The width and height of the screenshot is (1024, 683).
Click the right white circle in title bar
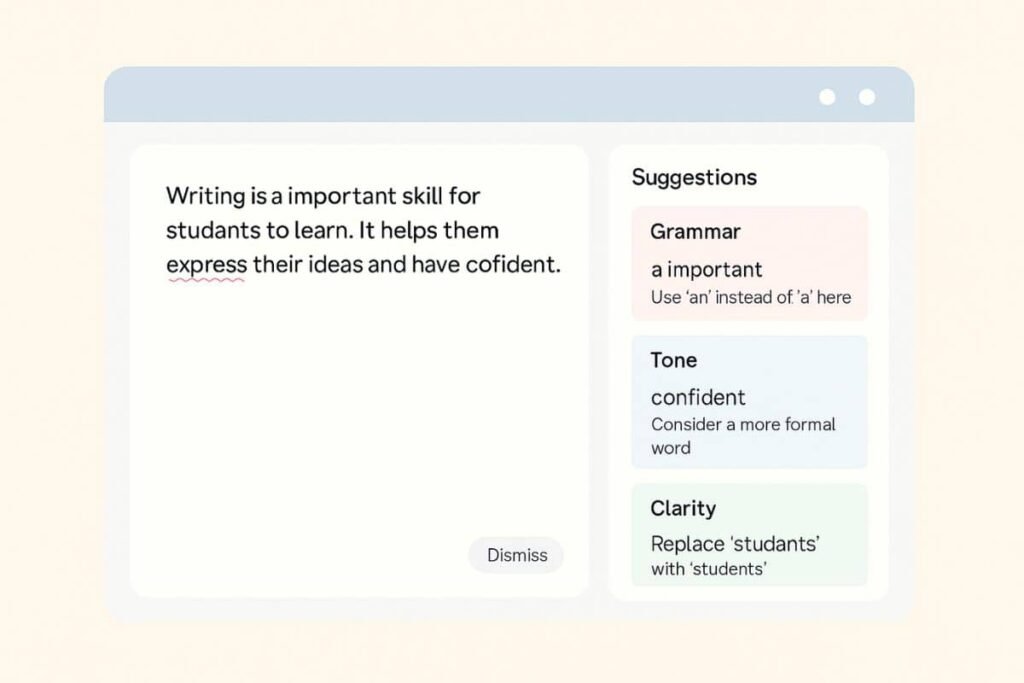(867, 97)
